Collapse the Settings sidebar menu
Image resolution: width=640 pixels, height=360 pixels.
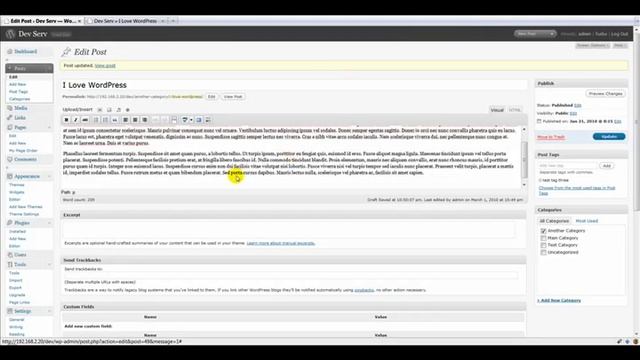50,311
